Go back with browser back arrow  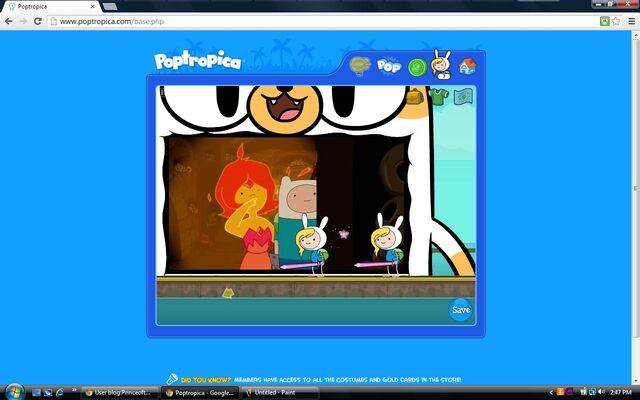(x=9, y=21)
